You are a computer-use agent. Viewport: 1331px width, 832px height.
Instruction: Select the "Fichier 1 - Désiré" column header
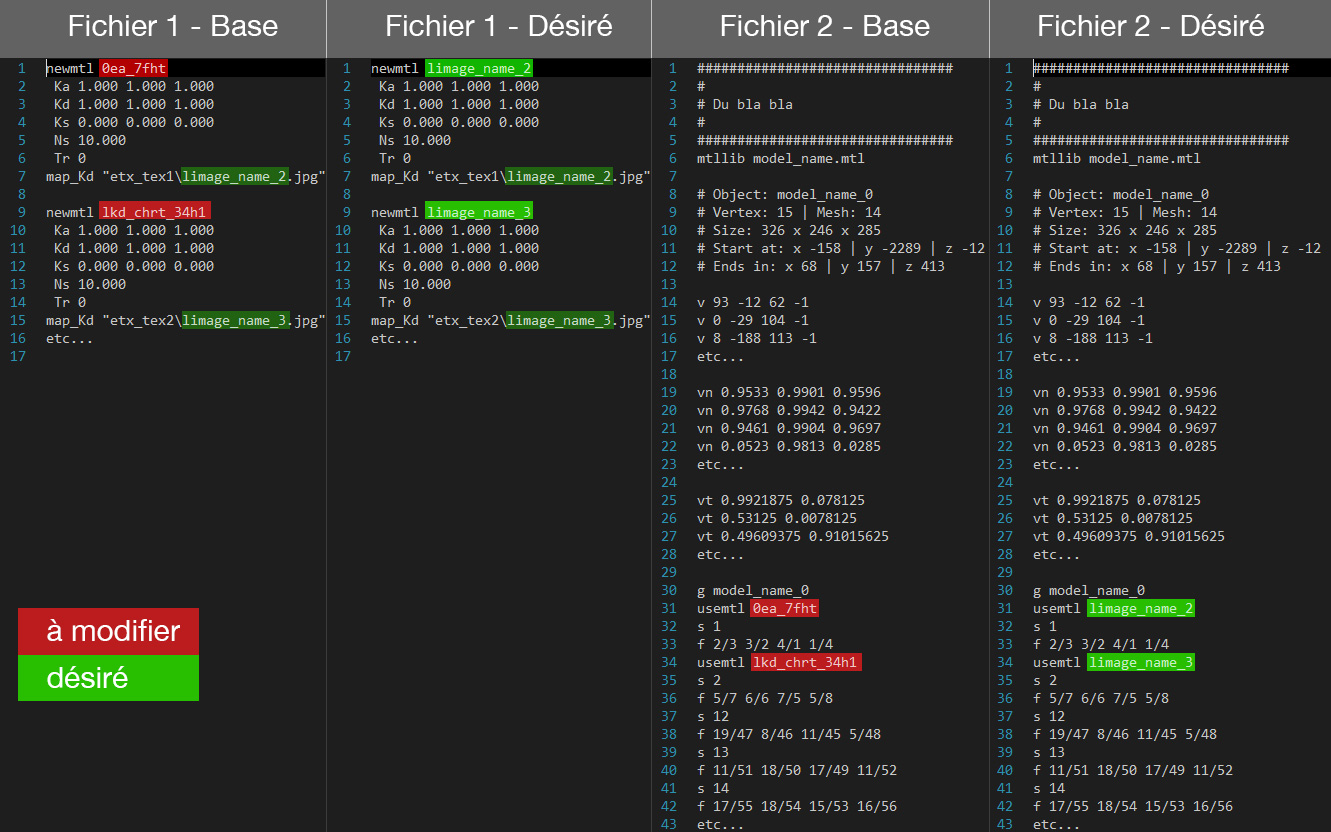(x=489, y=27)
